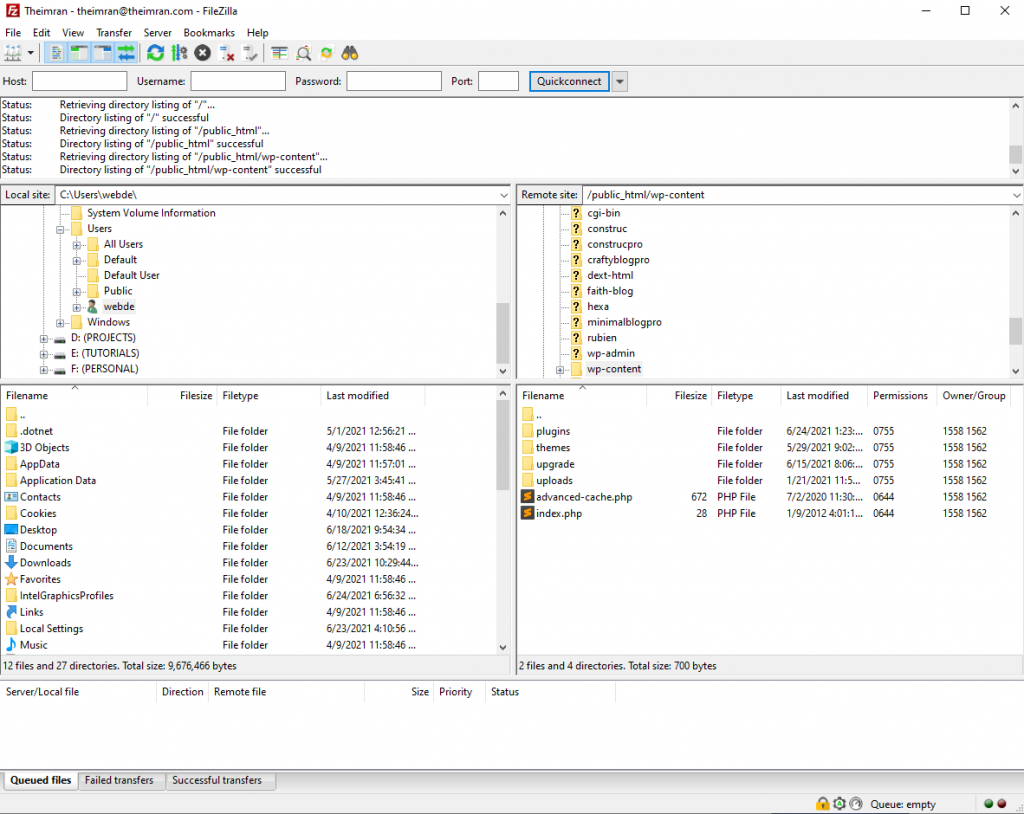
Task: Click the Disconnect from server icon
Action: coord(227,53)
